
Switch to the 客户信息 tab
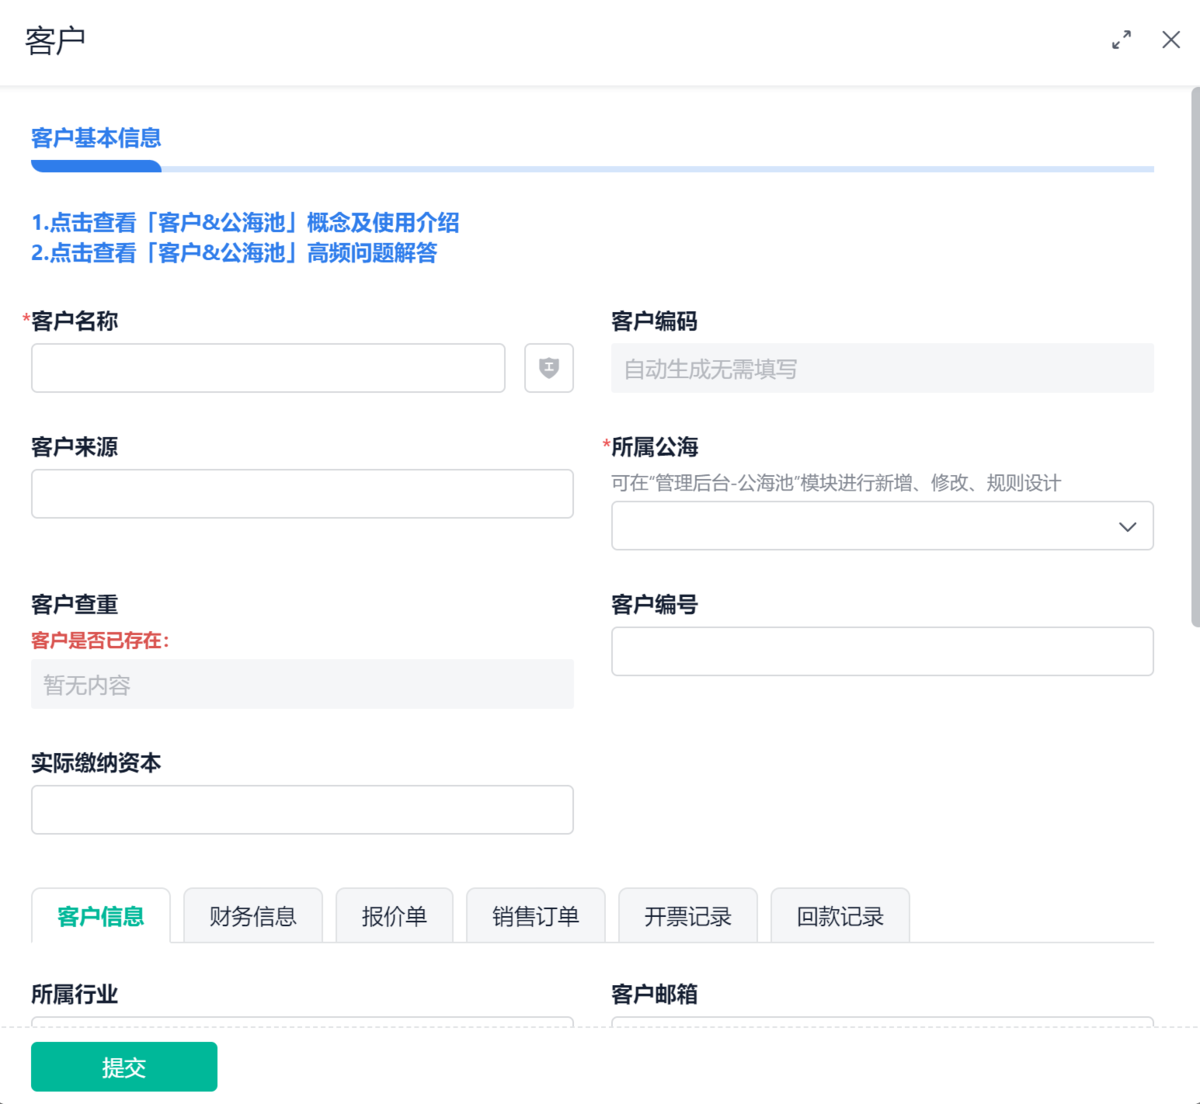pyautogui.click(x=101, y=916)
